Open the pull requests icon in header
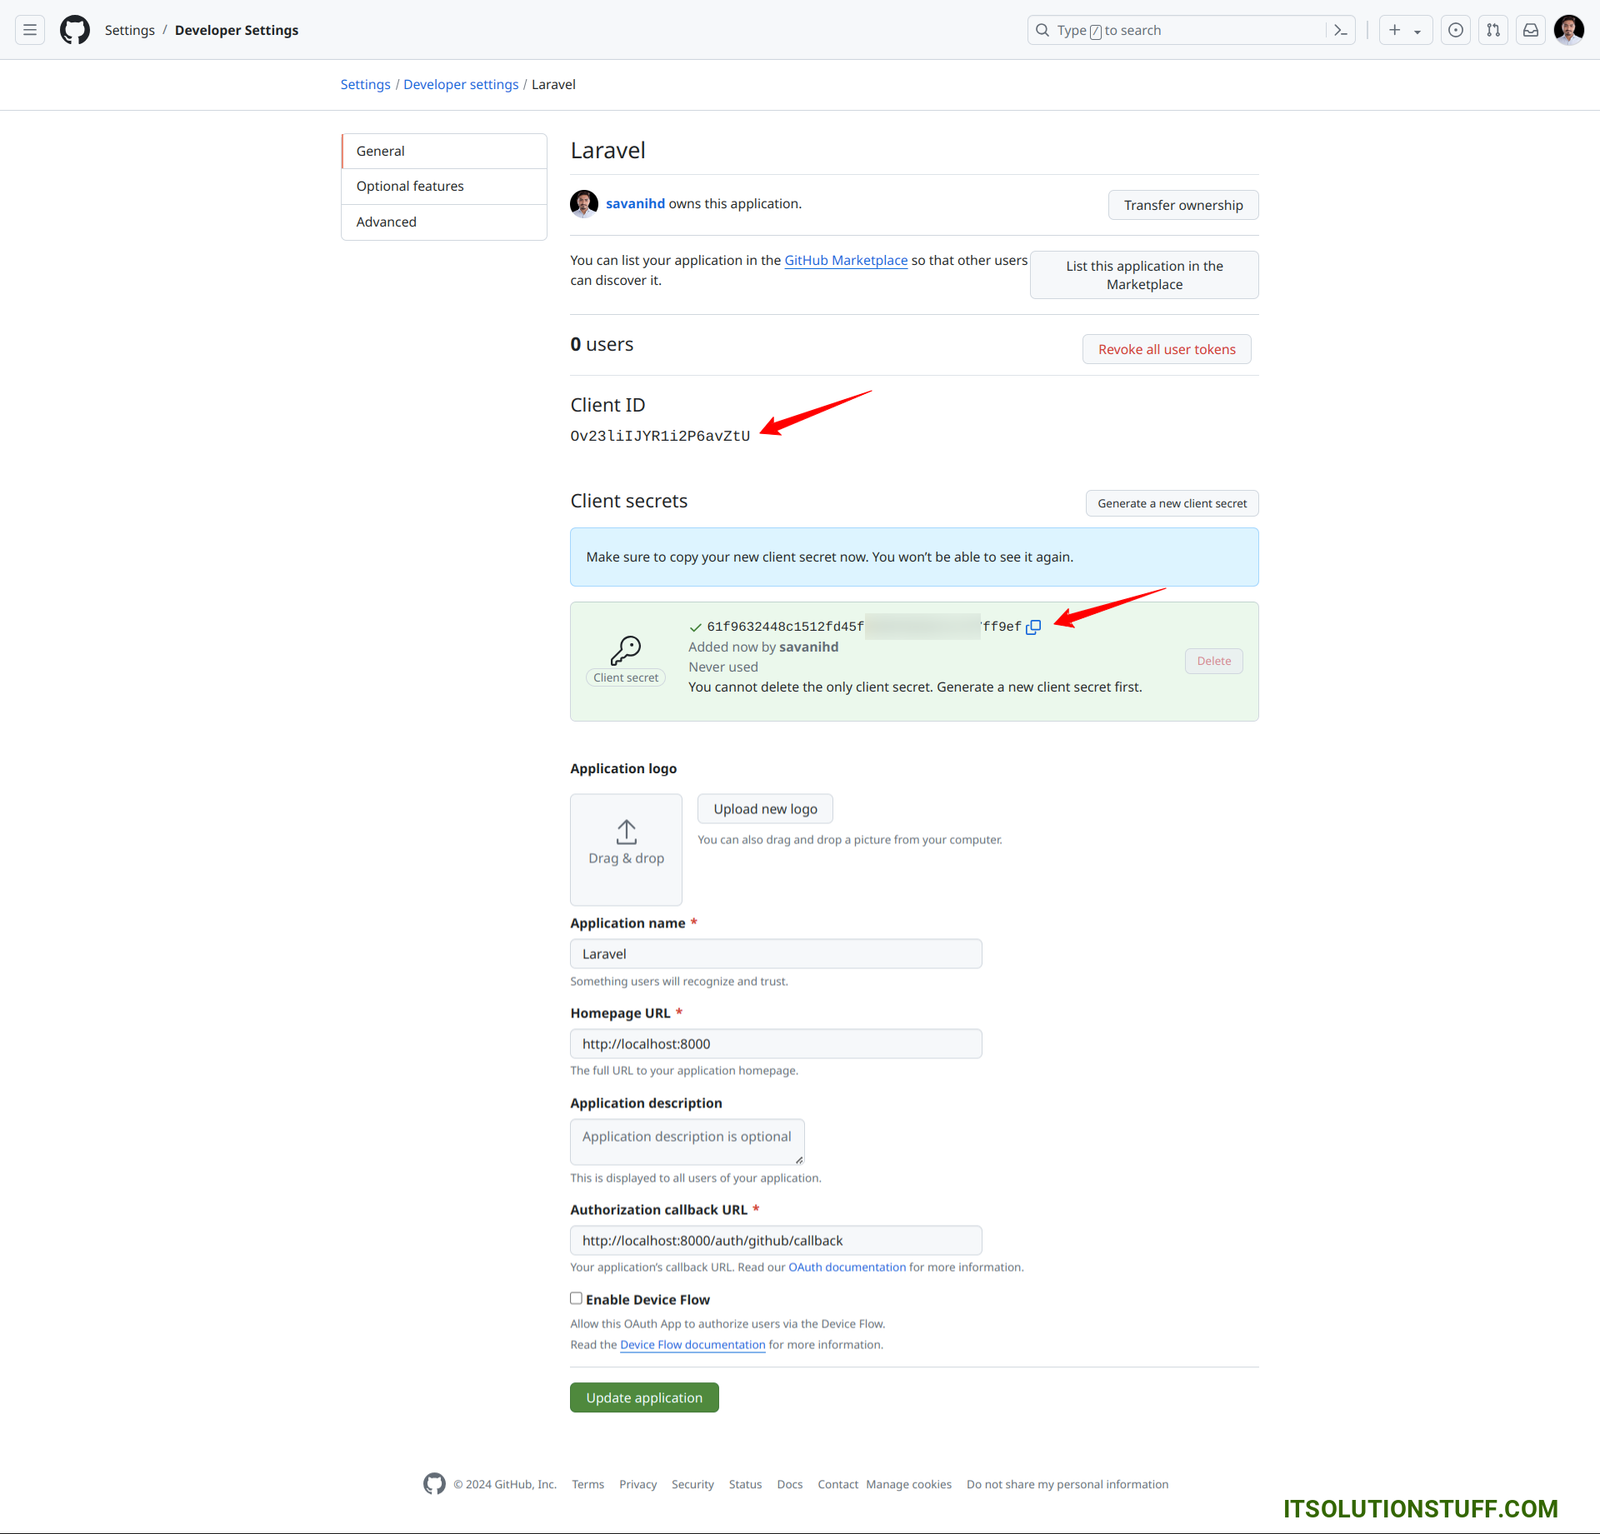This screenshot has width=1600, height=1534. coord(1493,30)
